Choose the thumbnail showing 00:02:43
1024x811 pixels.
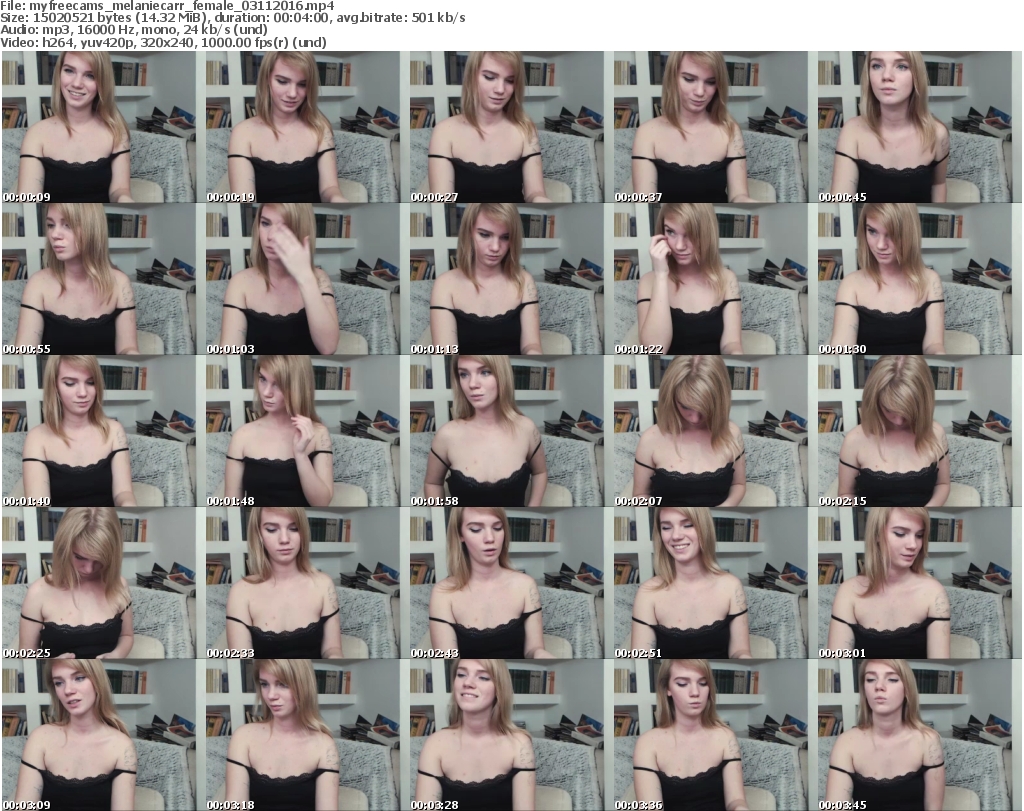point(507,583)
